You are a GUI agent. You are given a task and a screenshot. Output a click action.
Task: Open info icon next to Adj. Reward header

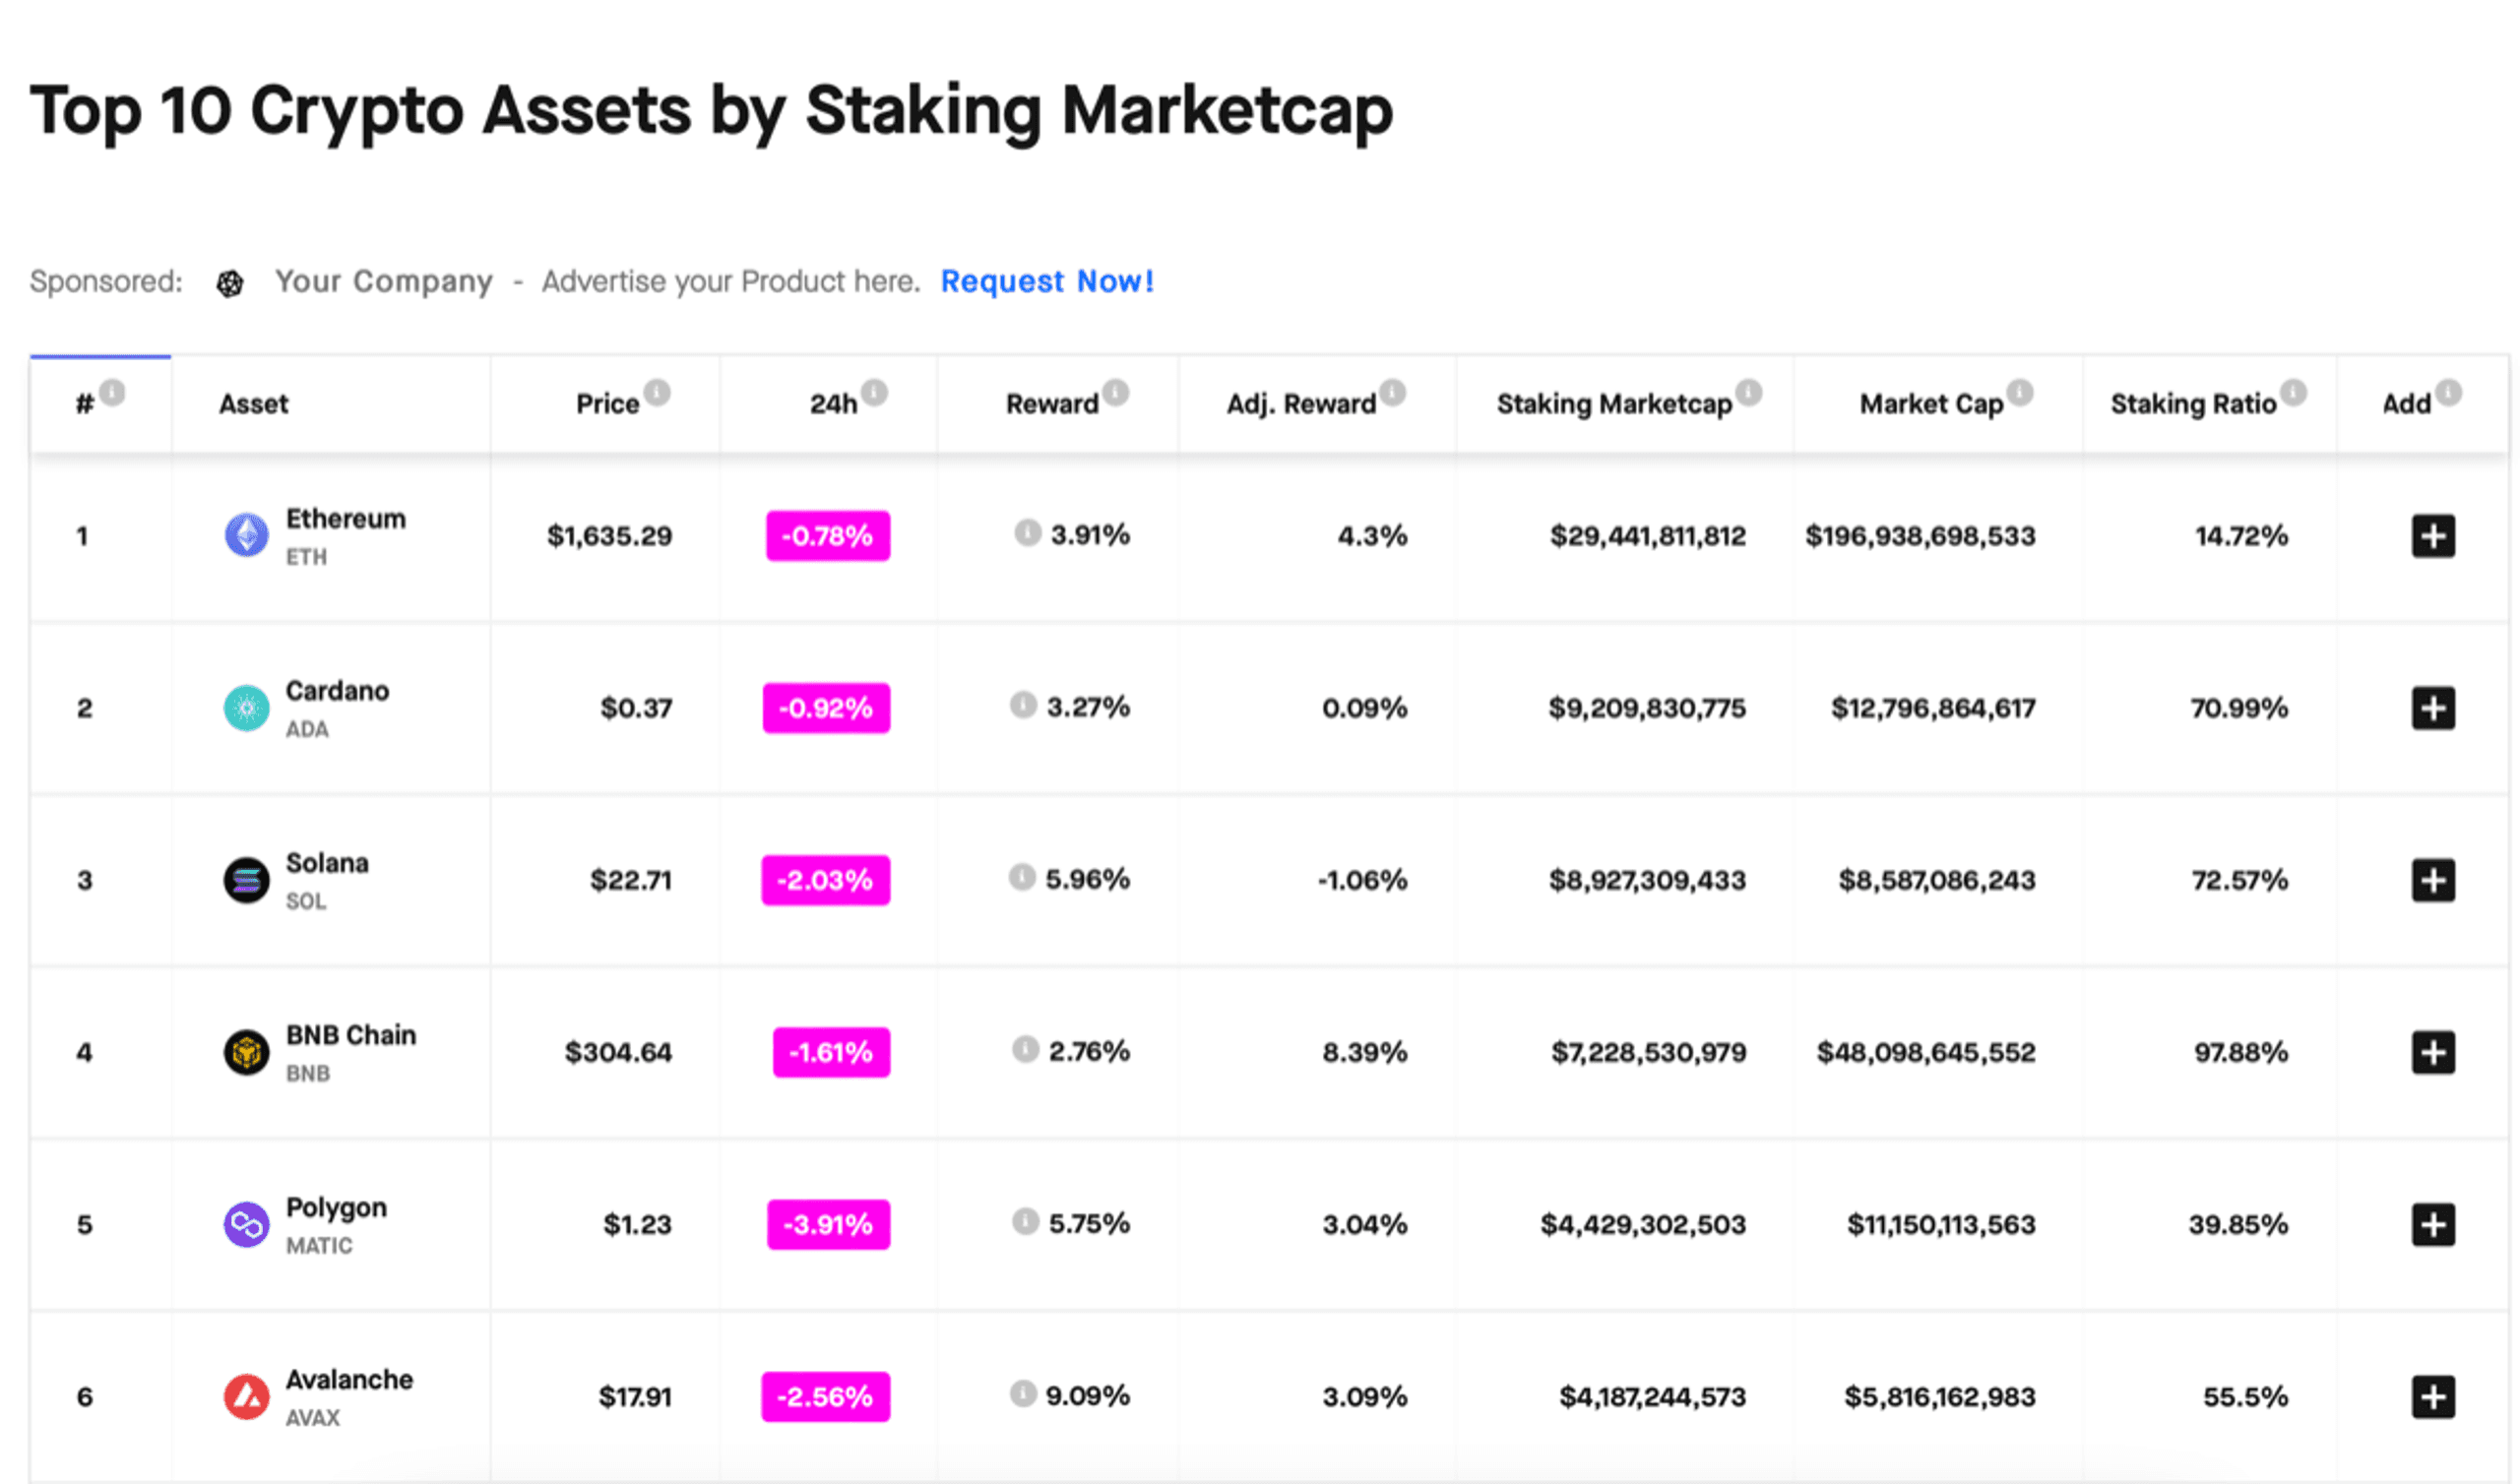[x=1393, y=392]
